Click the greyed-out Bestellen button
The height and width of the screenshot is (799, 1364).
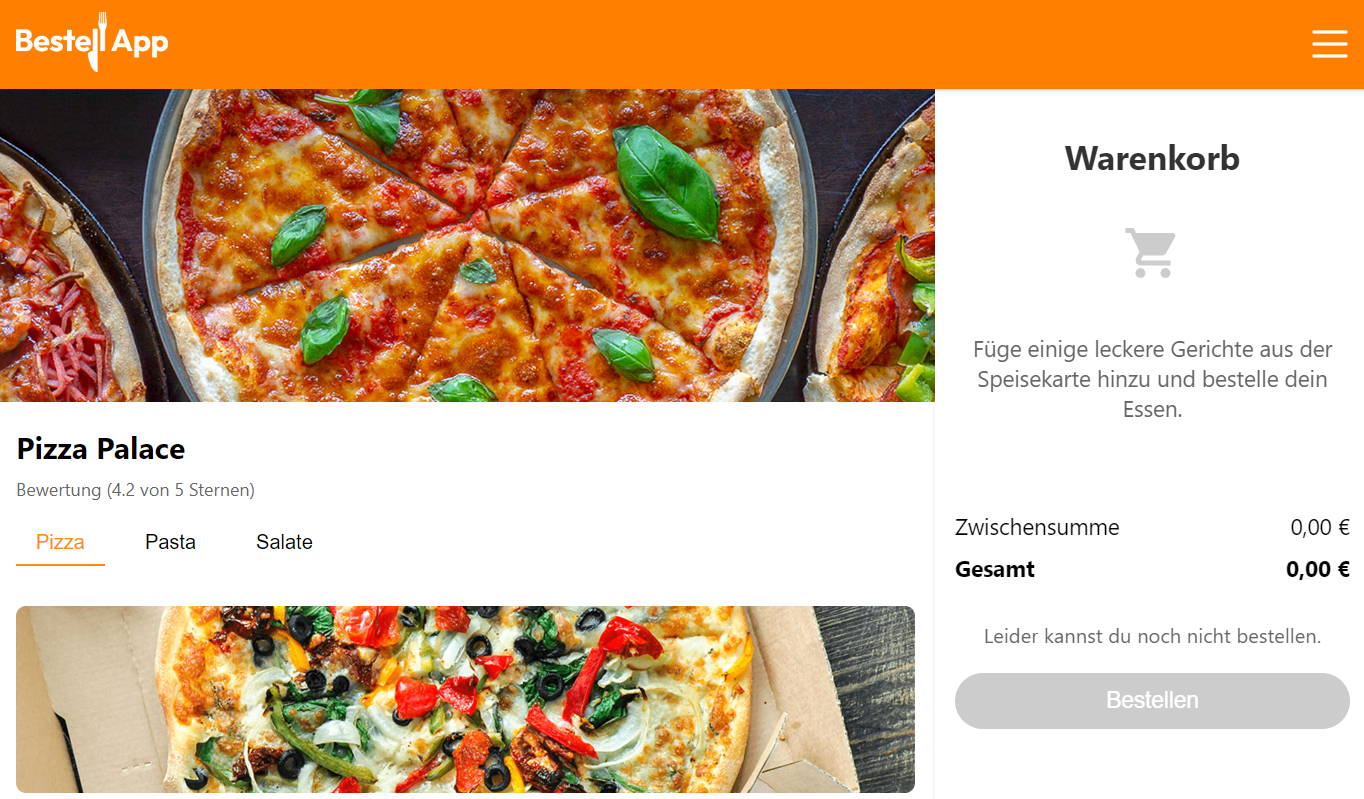click(x=1152, y=700)
